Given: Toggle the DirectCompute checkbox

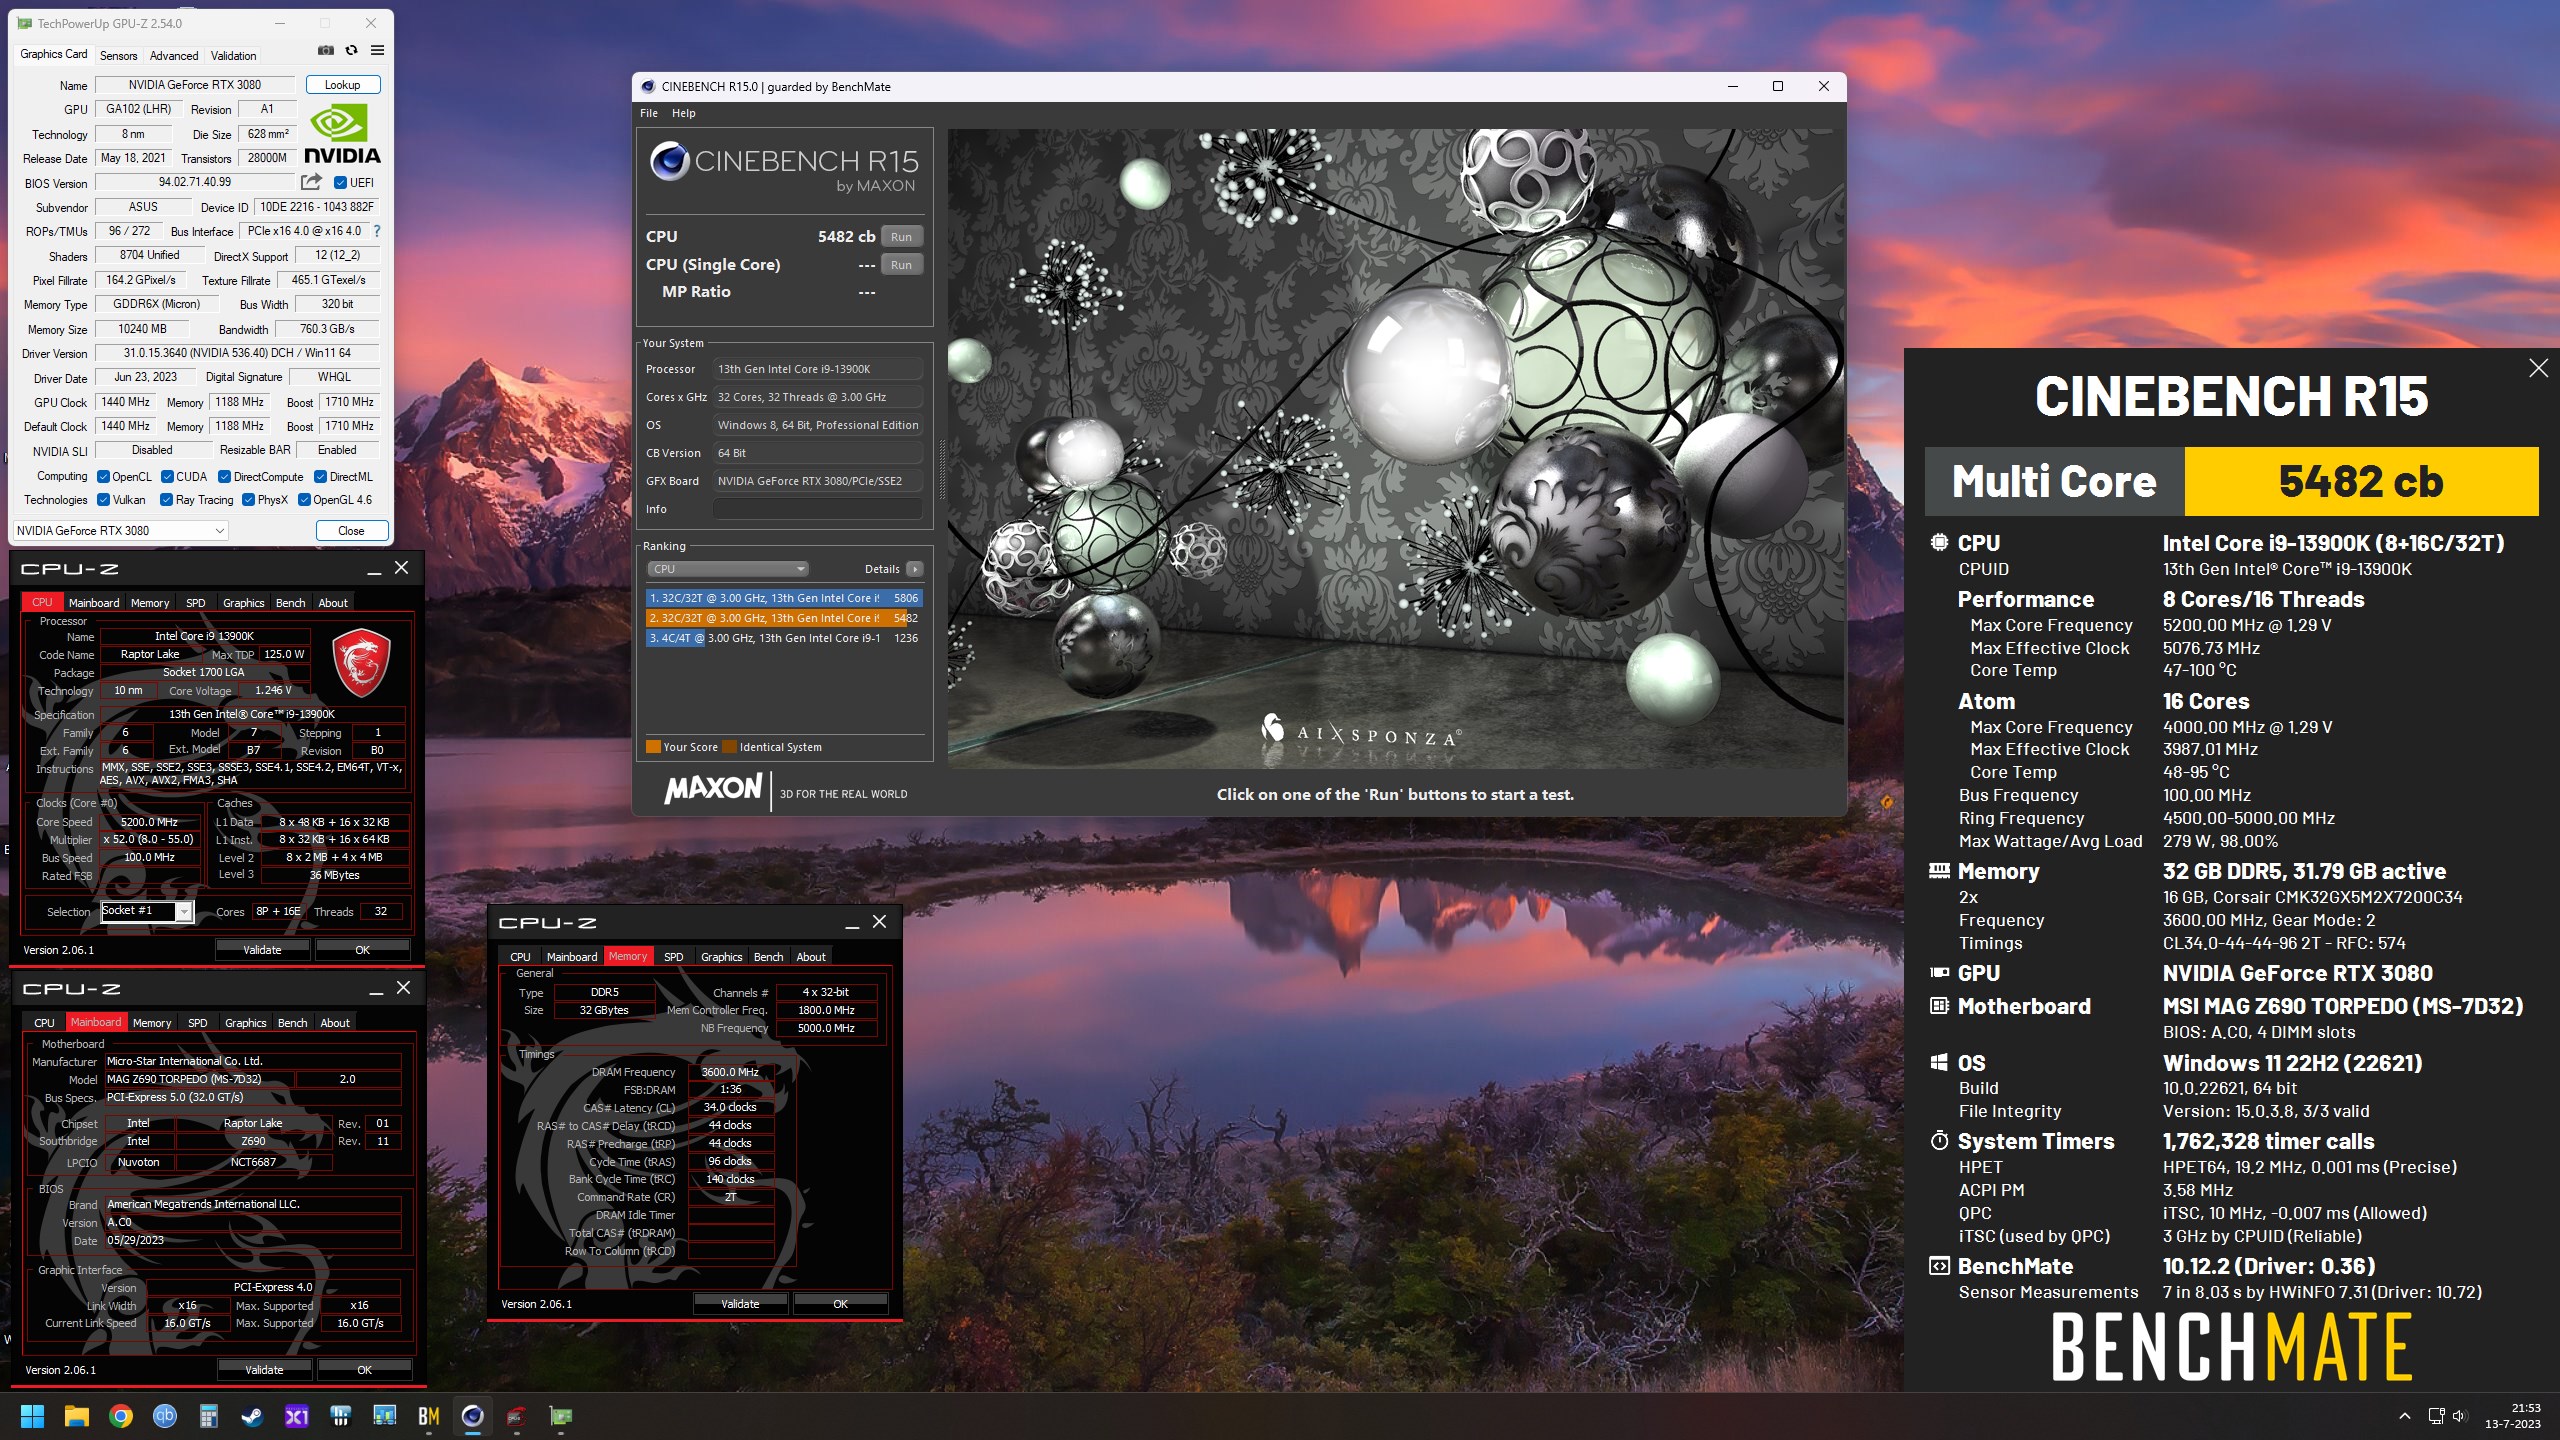Looking at the screenshot, I should (225, 476).
